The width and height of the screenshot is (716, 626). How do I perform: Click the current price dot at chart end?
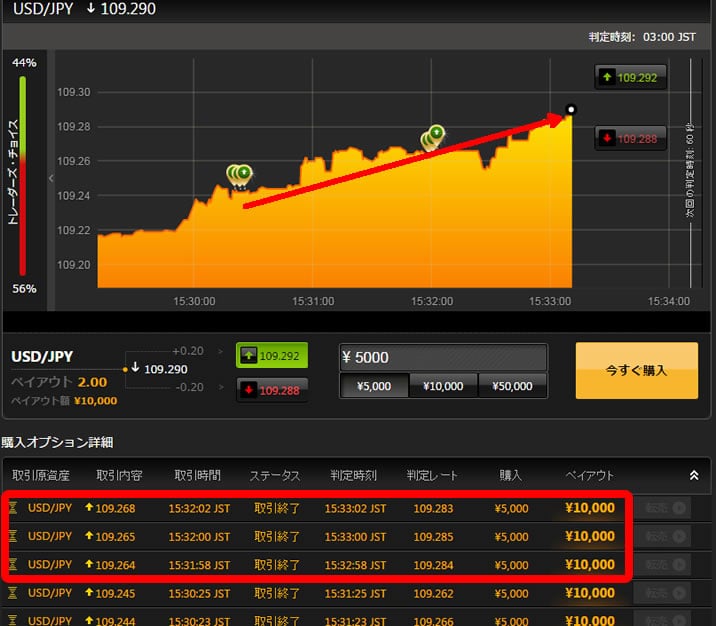571,110
